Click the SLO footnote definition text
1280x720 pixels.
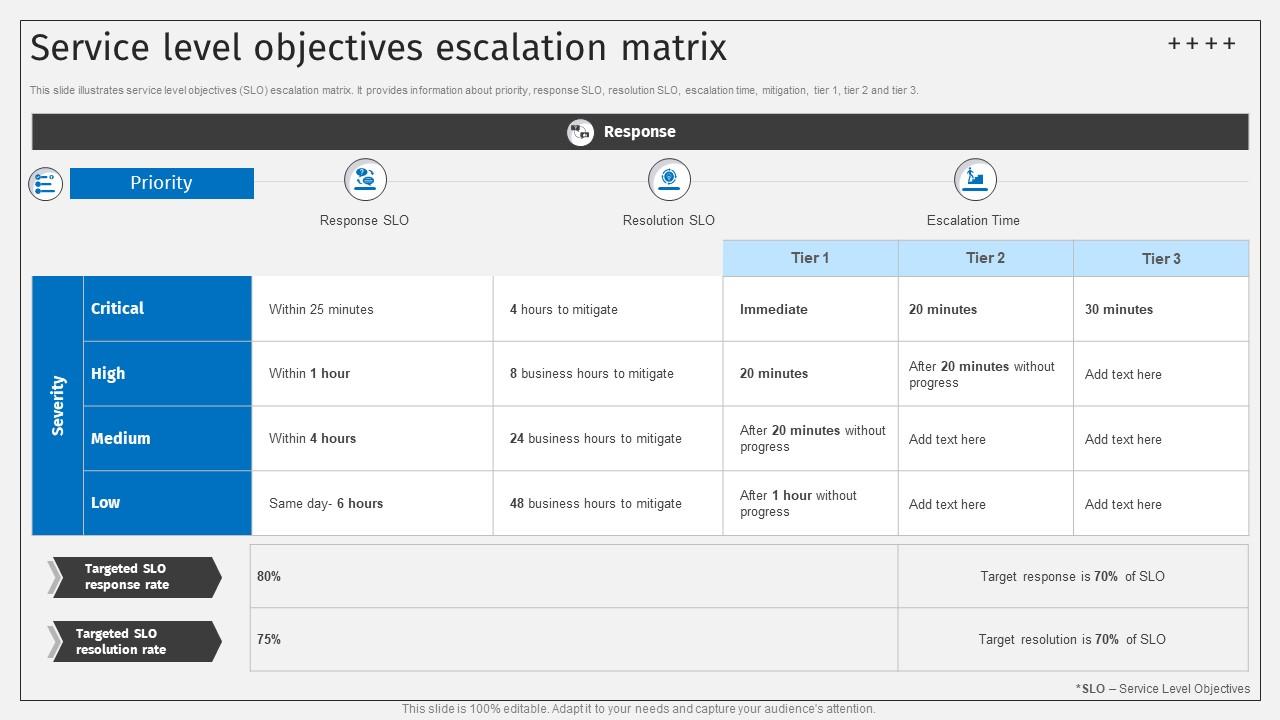(1163, 689)
